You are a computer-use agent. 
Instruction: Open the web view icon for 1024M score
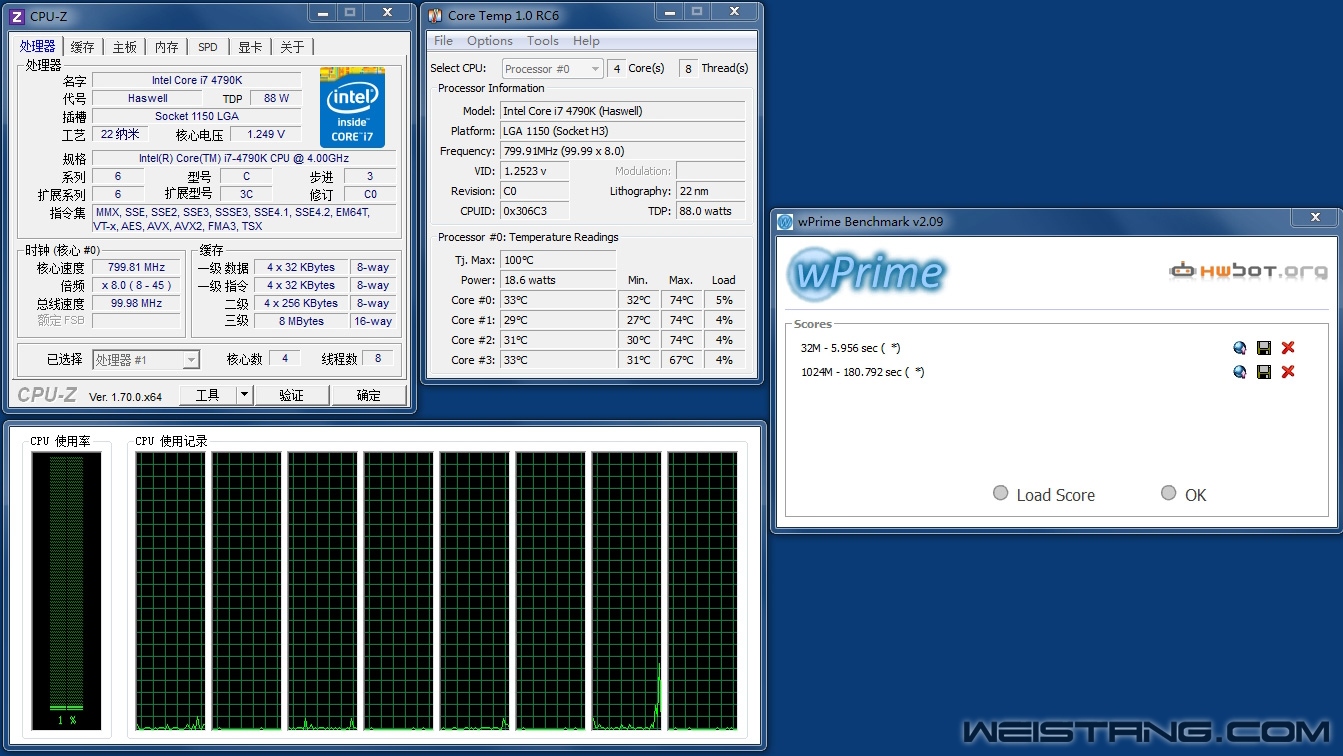(x=1240, y=372)
